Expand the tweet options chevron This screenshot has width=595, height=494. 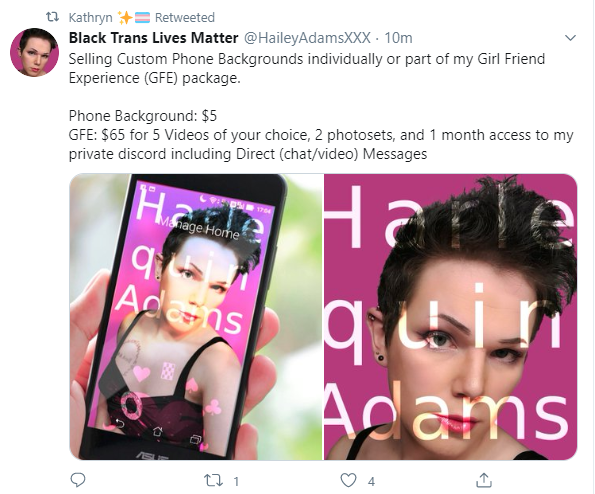tap(570, 38)
